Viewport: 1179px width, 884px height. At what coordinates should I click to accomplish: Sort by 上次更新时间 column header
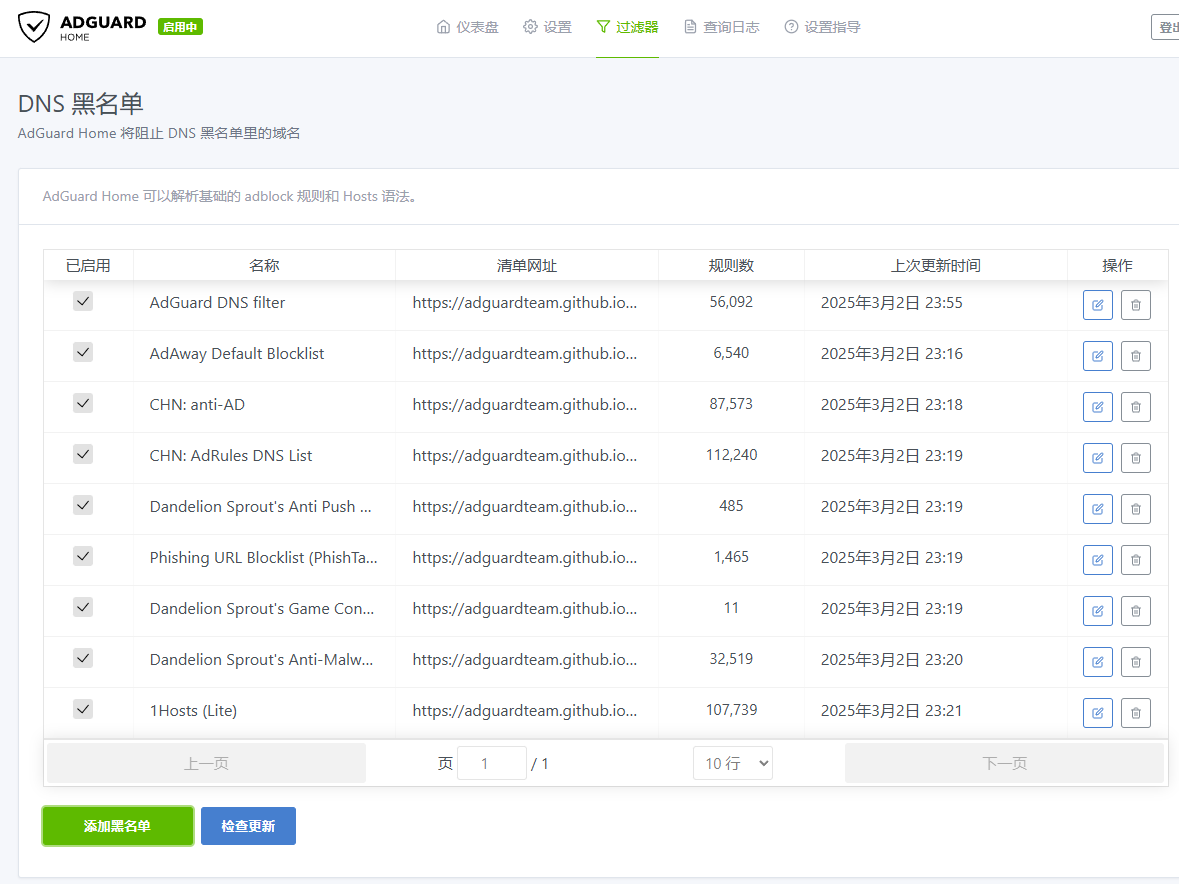pos(935,265)
